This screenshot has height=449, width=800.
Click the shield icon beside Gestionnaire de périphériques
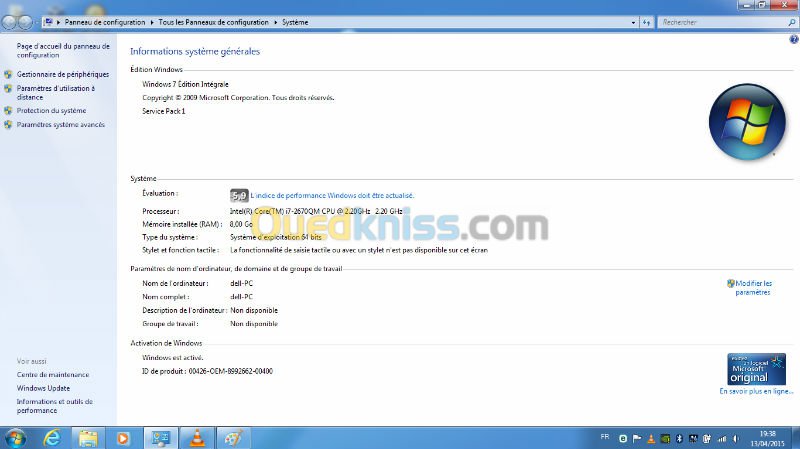coord(8,74)
